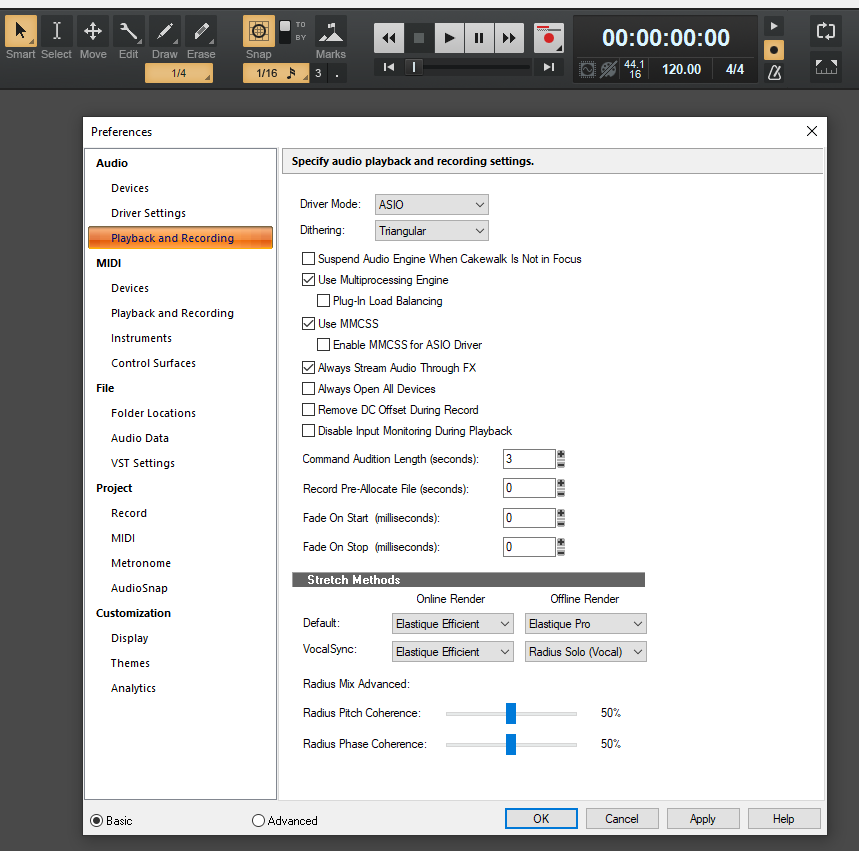859x851 pixels.
Task: Uncheck Always Stream Audio Through FX
Action: point(308,367)
